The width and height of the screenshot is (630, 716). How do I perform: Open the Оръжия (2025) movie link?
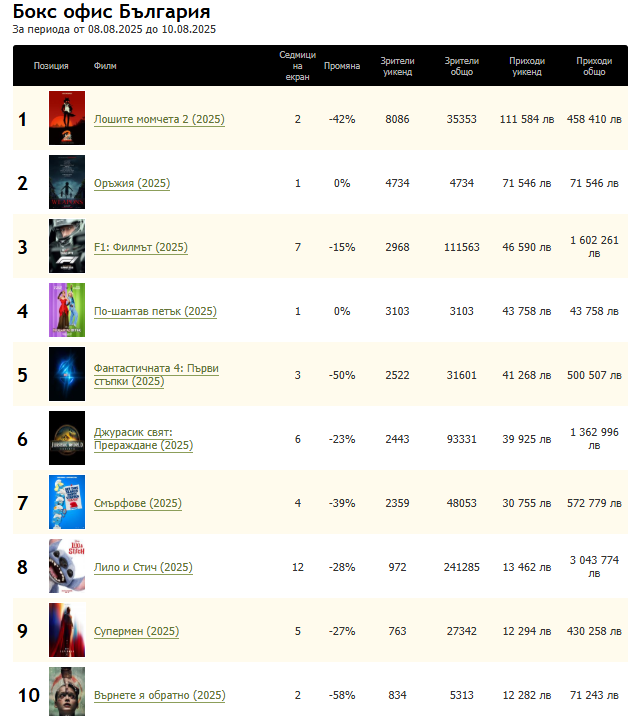tap(132, 184)
